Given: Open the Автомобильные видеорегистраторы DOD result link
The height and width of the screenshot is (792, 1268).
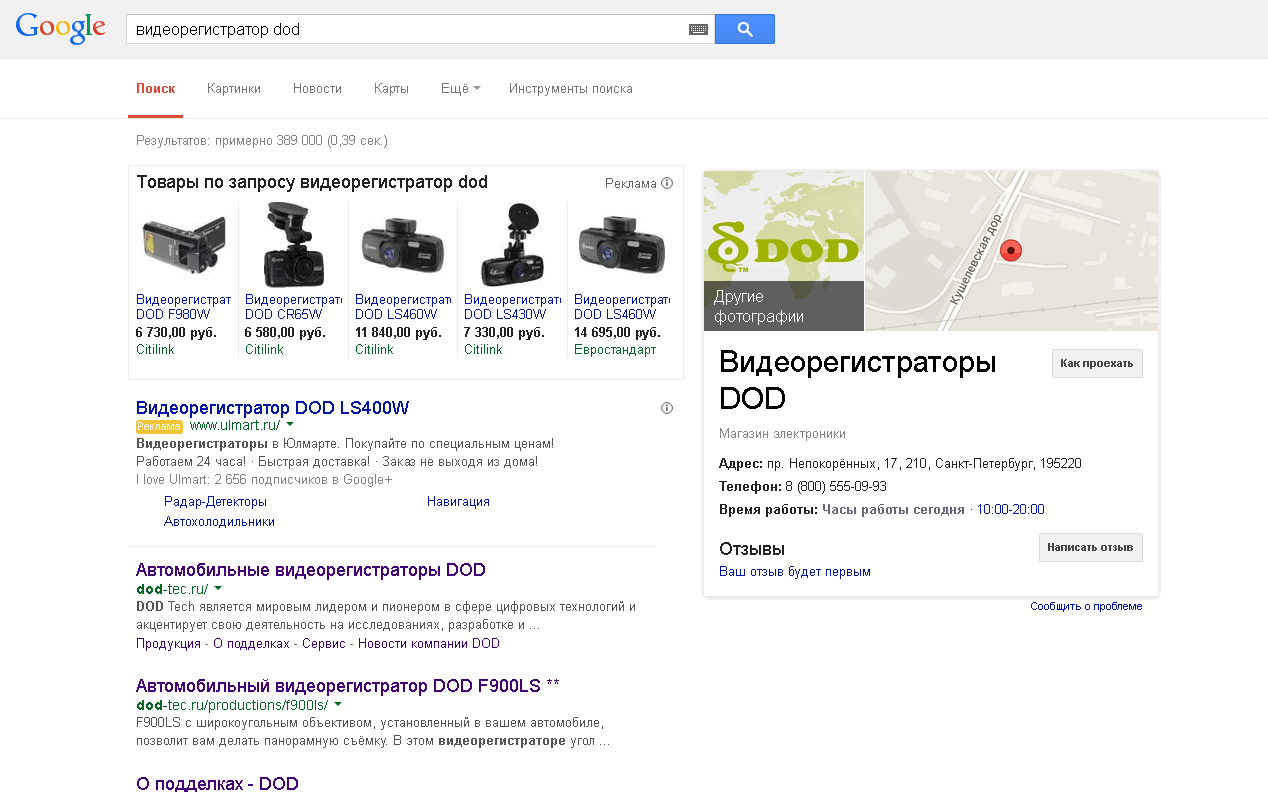Looking at the screenshot, I should pos(311,570).
